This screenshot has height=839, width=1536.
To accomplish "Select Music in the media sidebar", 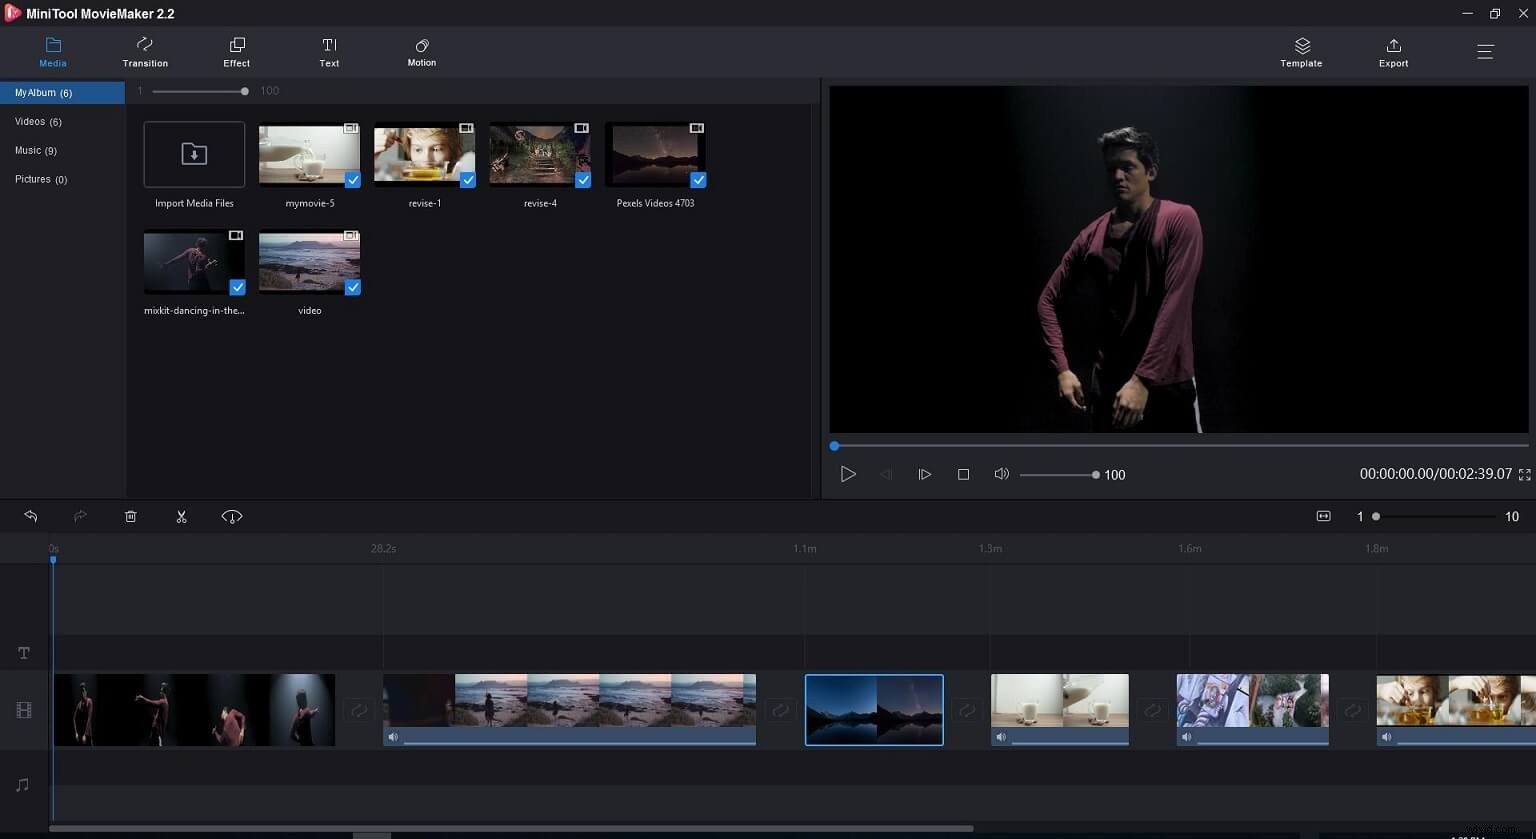I will pos(36,150).
